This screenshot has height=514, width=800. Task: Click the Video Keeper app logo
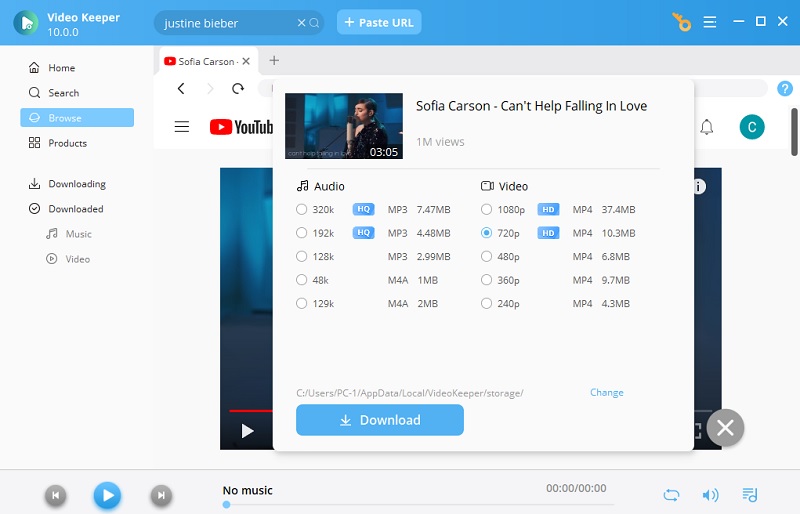pos(26,23)
